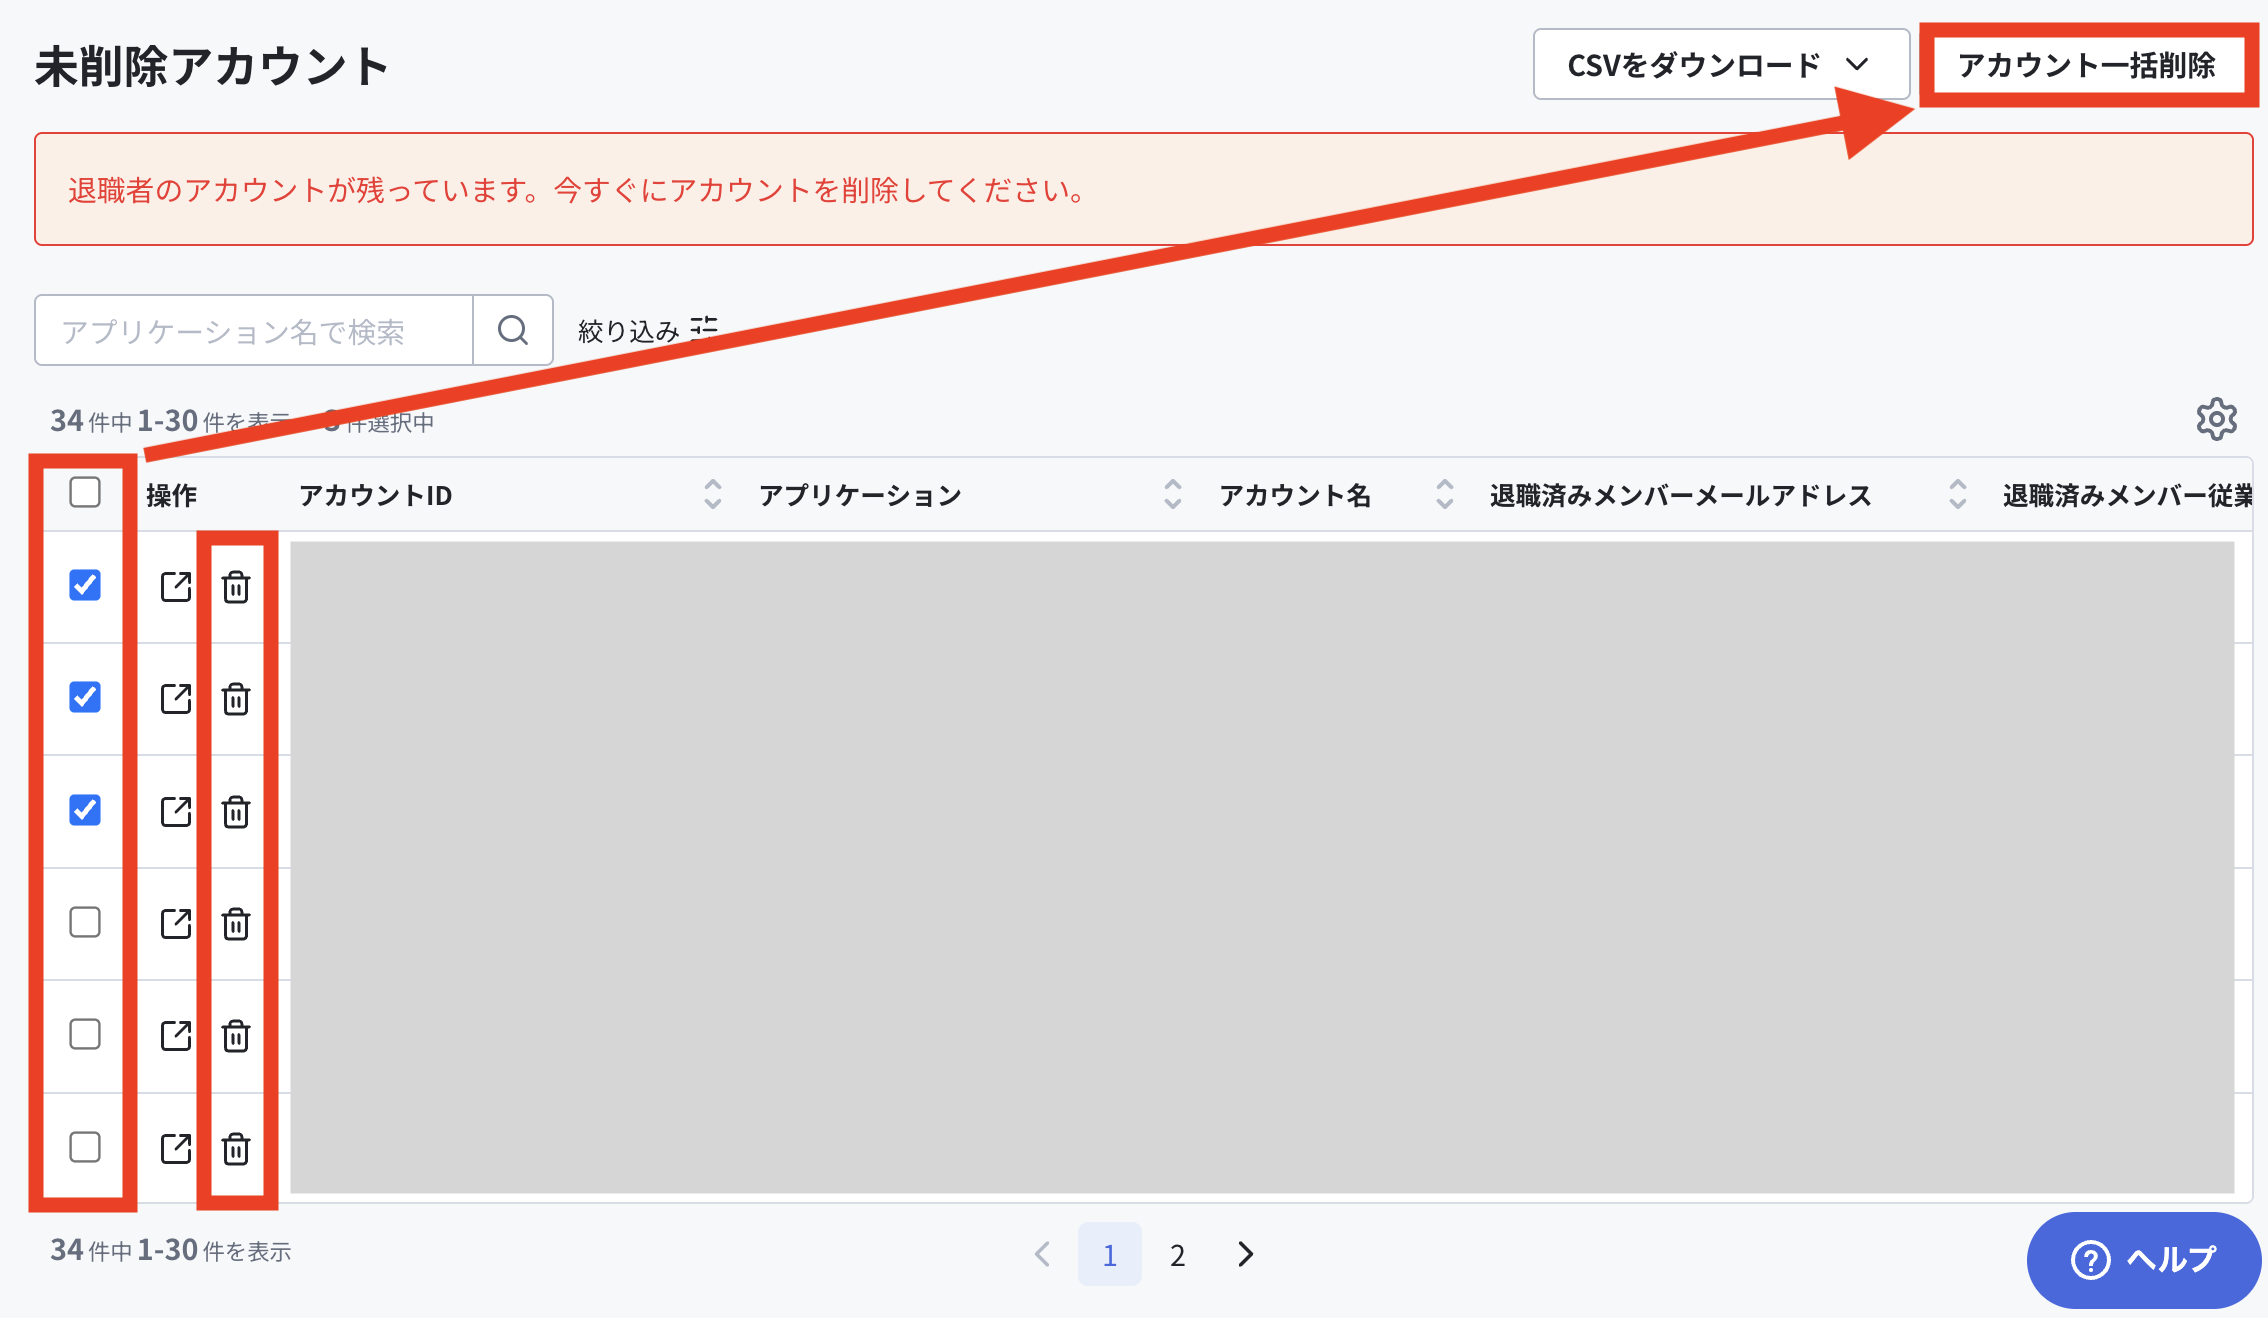Click the bottom 34件中1-30件を表示 count text
The width and height of the screenshot is (2268, 1318).
coord(171,1251)
